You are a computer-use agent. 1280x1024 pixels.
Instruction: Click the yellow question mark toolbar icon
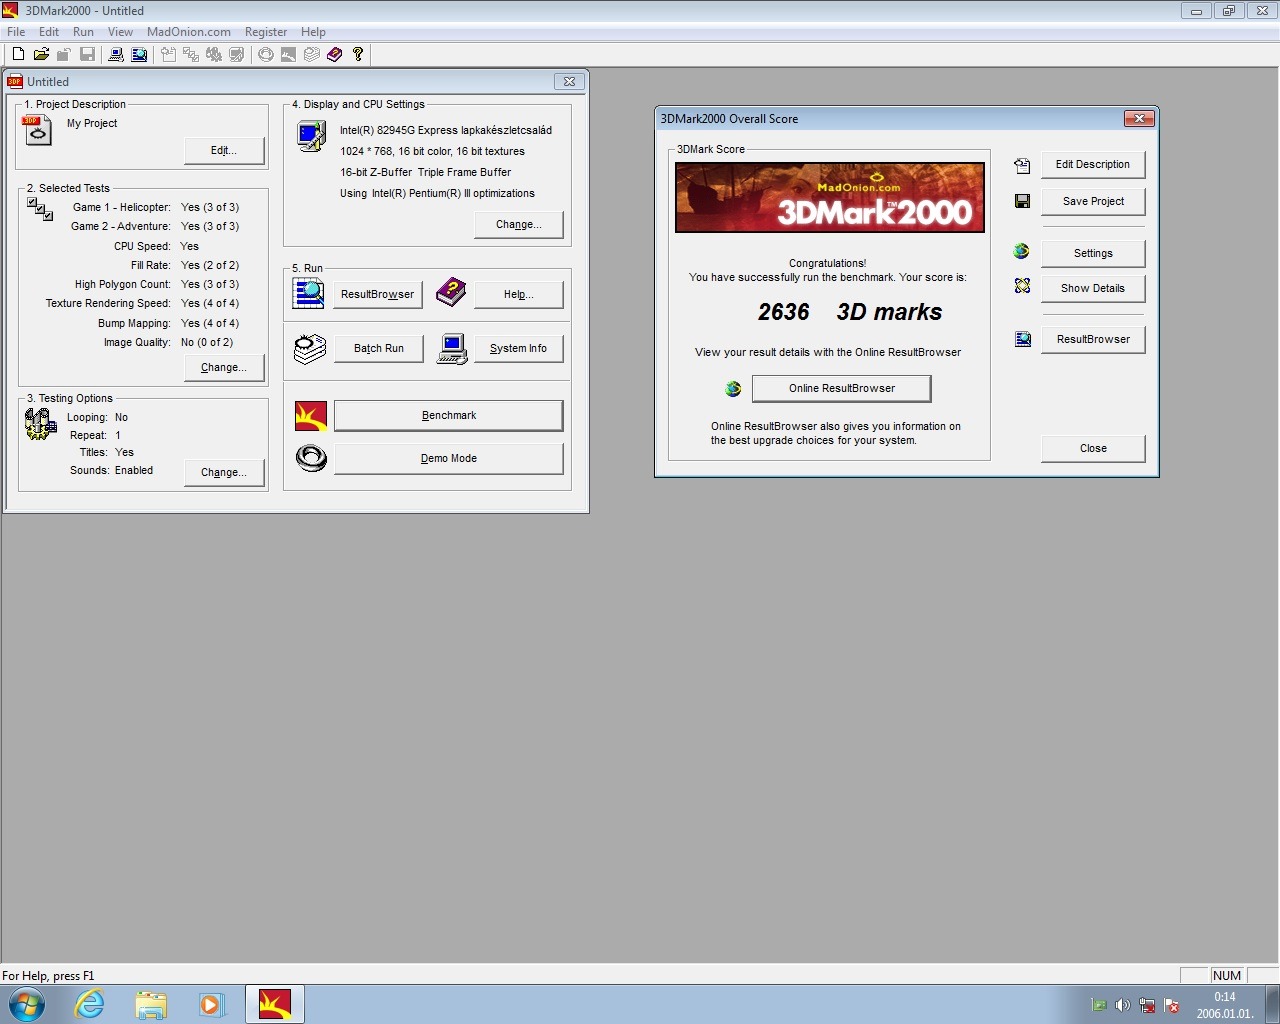357,54
